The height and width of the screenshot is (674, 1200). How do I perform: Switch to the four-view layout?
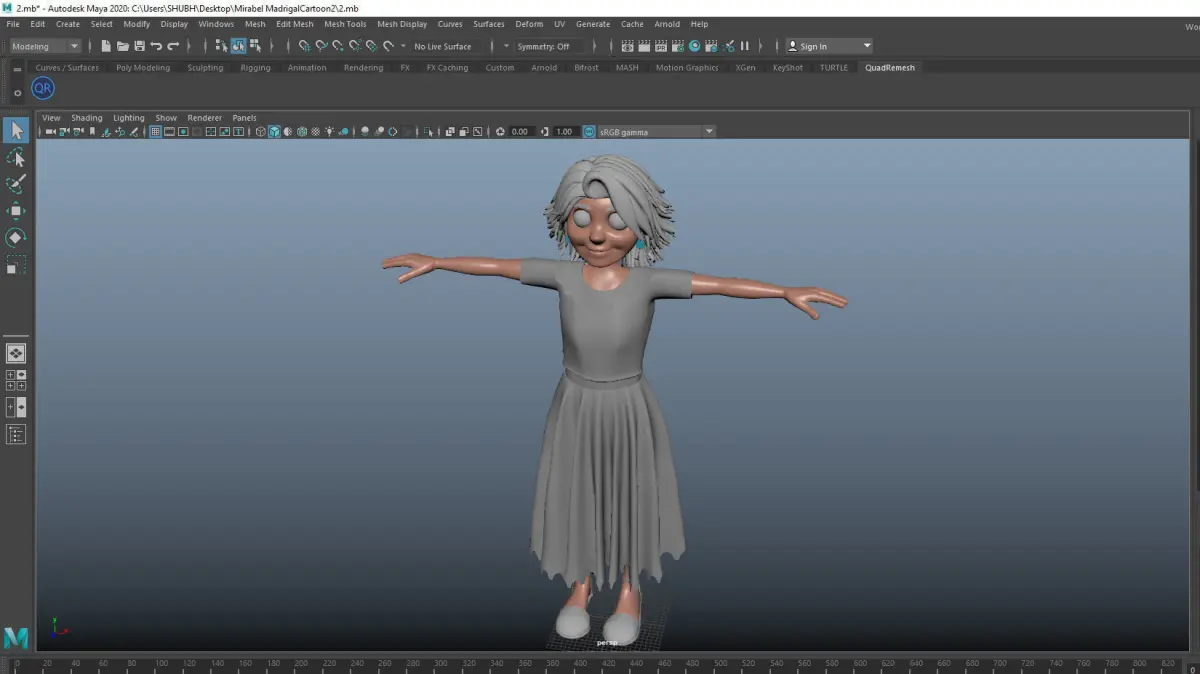pos(16,380)
